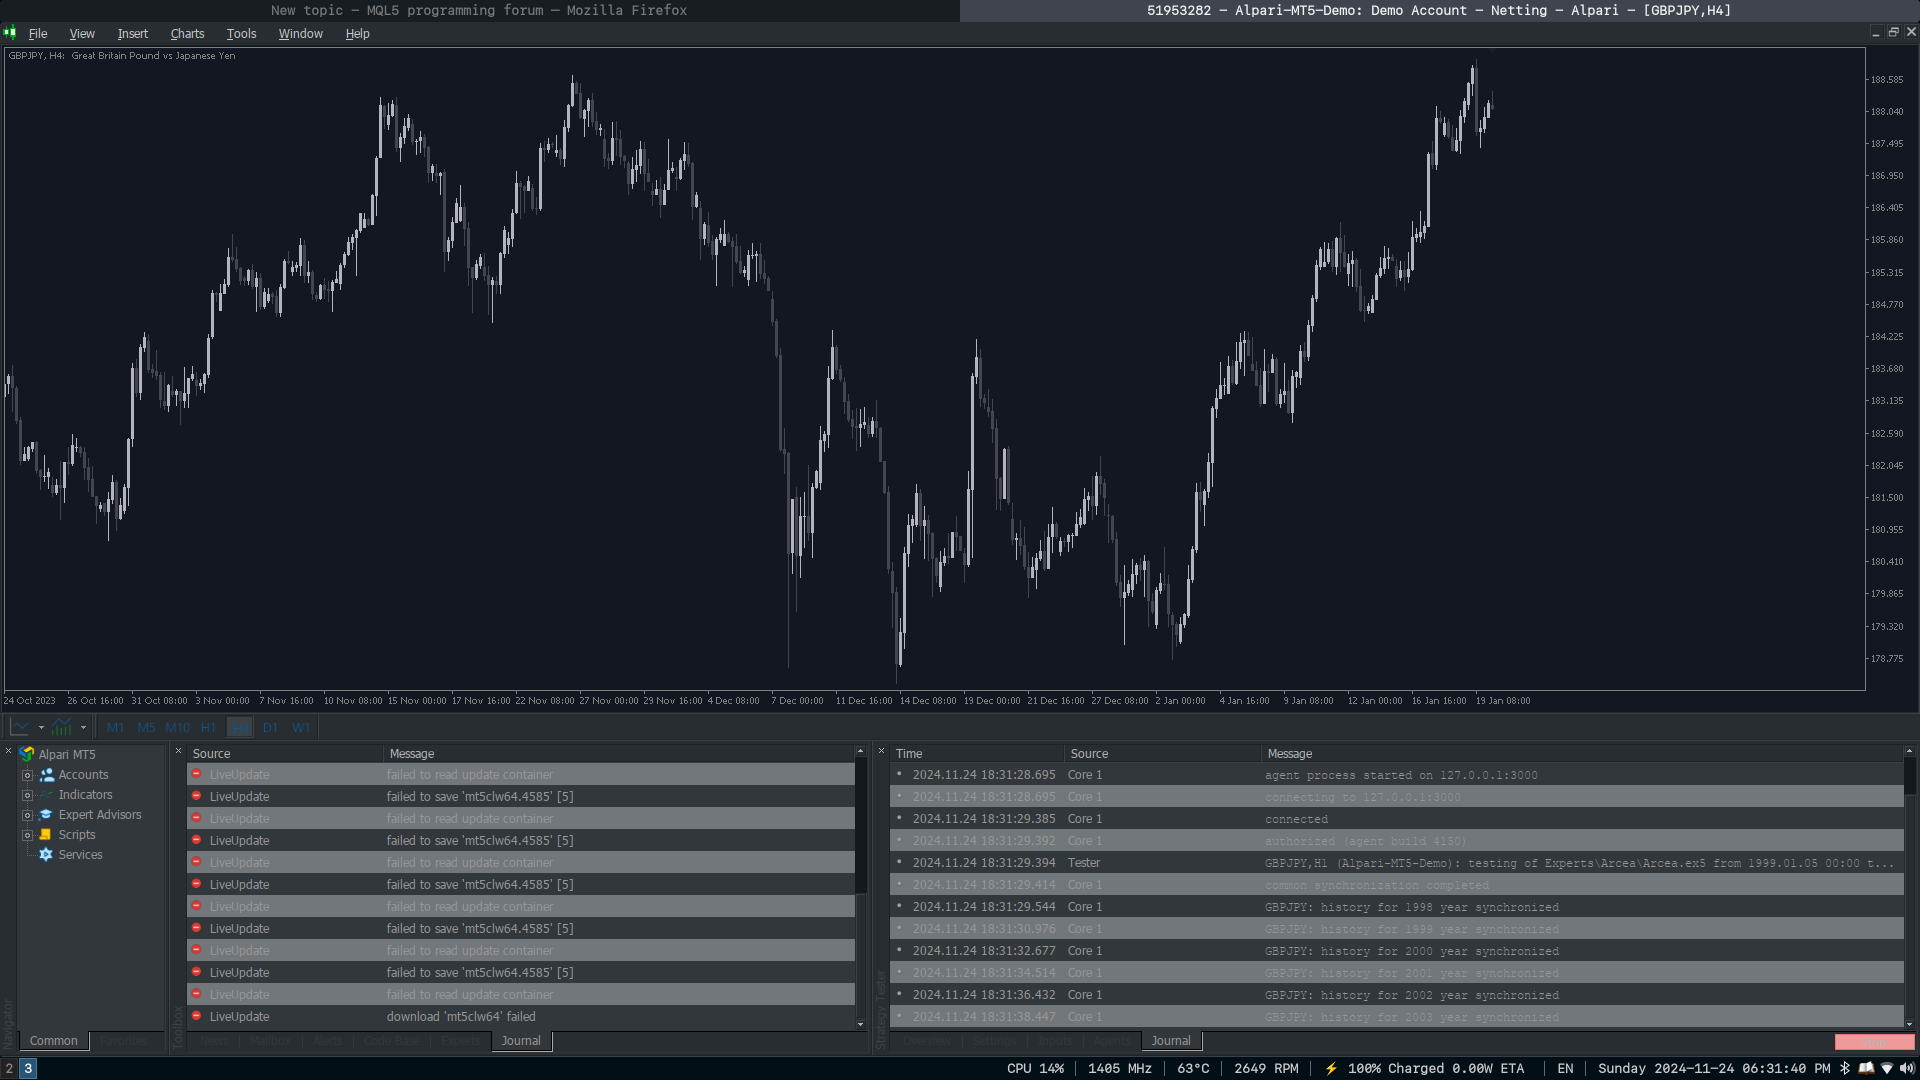Viewport: 1920px width, 1080px height.
Task: Open the Insert menu
Action: 133,33
